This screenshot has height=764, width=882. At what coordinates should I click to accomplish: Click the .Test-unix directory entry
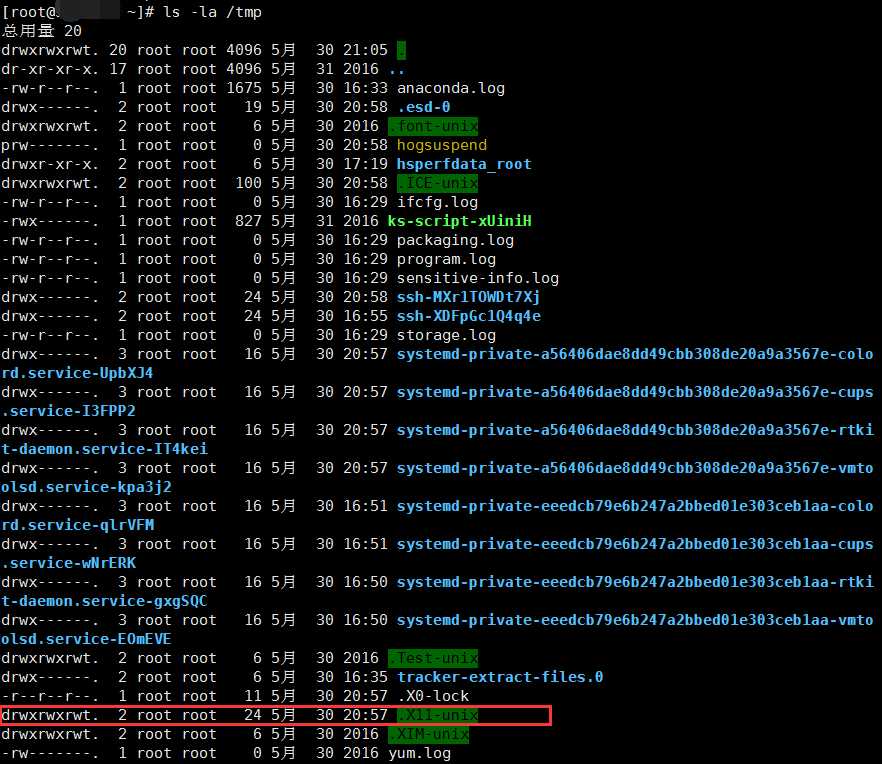[x=433, y=658]
